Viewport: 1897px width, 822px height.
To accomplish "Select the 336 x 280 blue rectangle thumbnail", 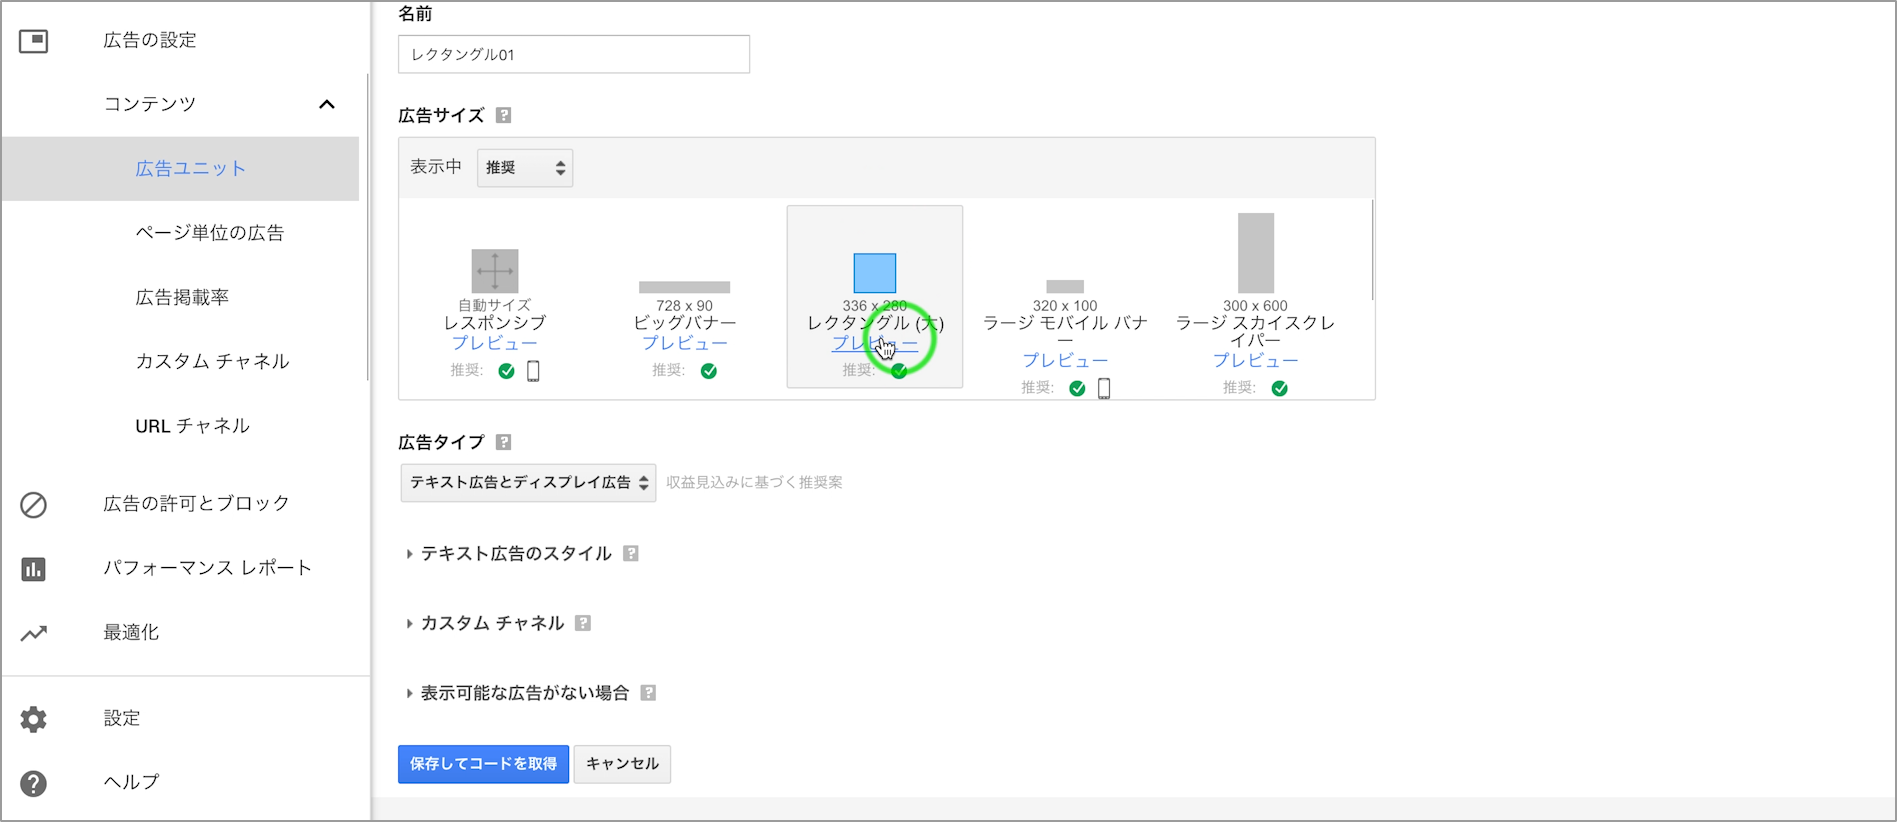I will (875, 273).
